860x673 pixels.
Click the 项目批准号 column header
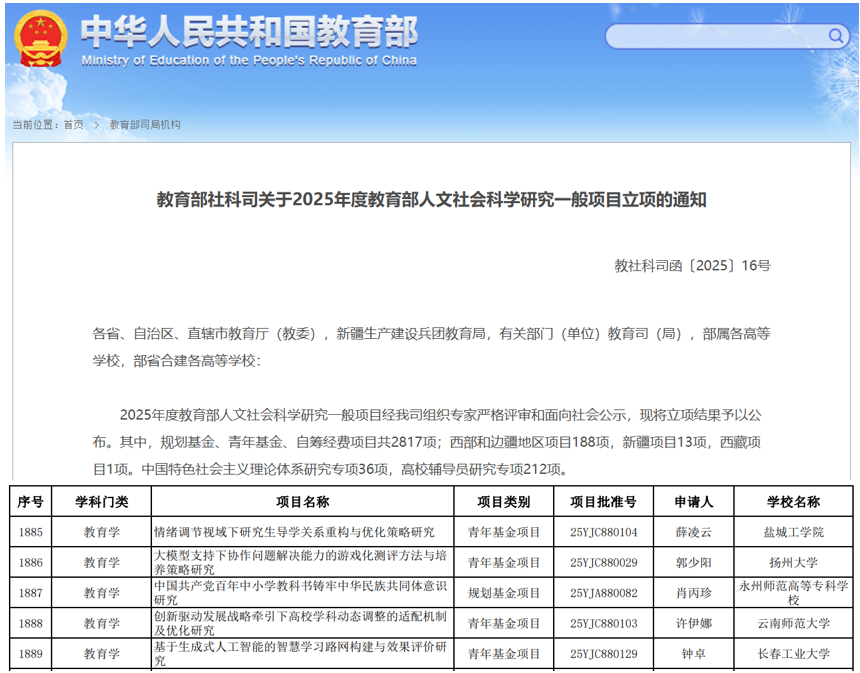(x=603, y=502)
